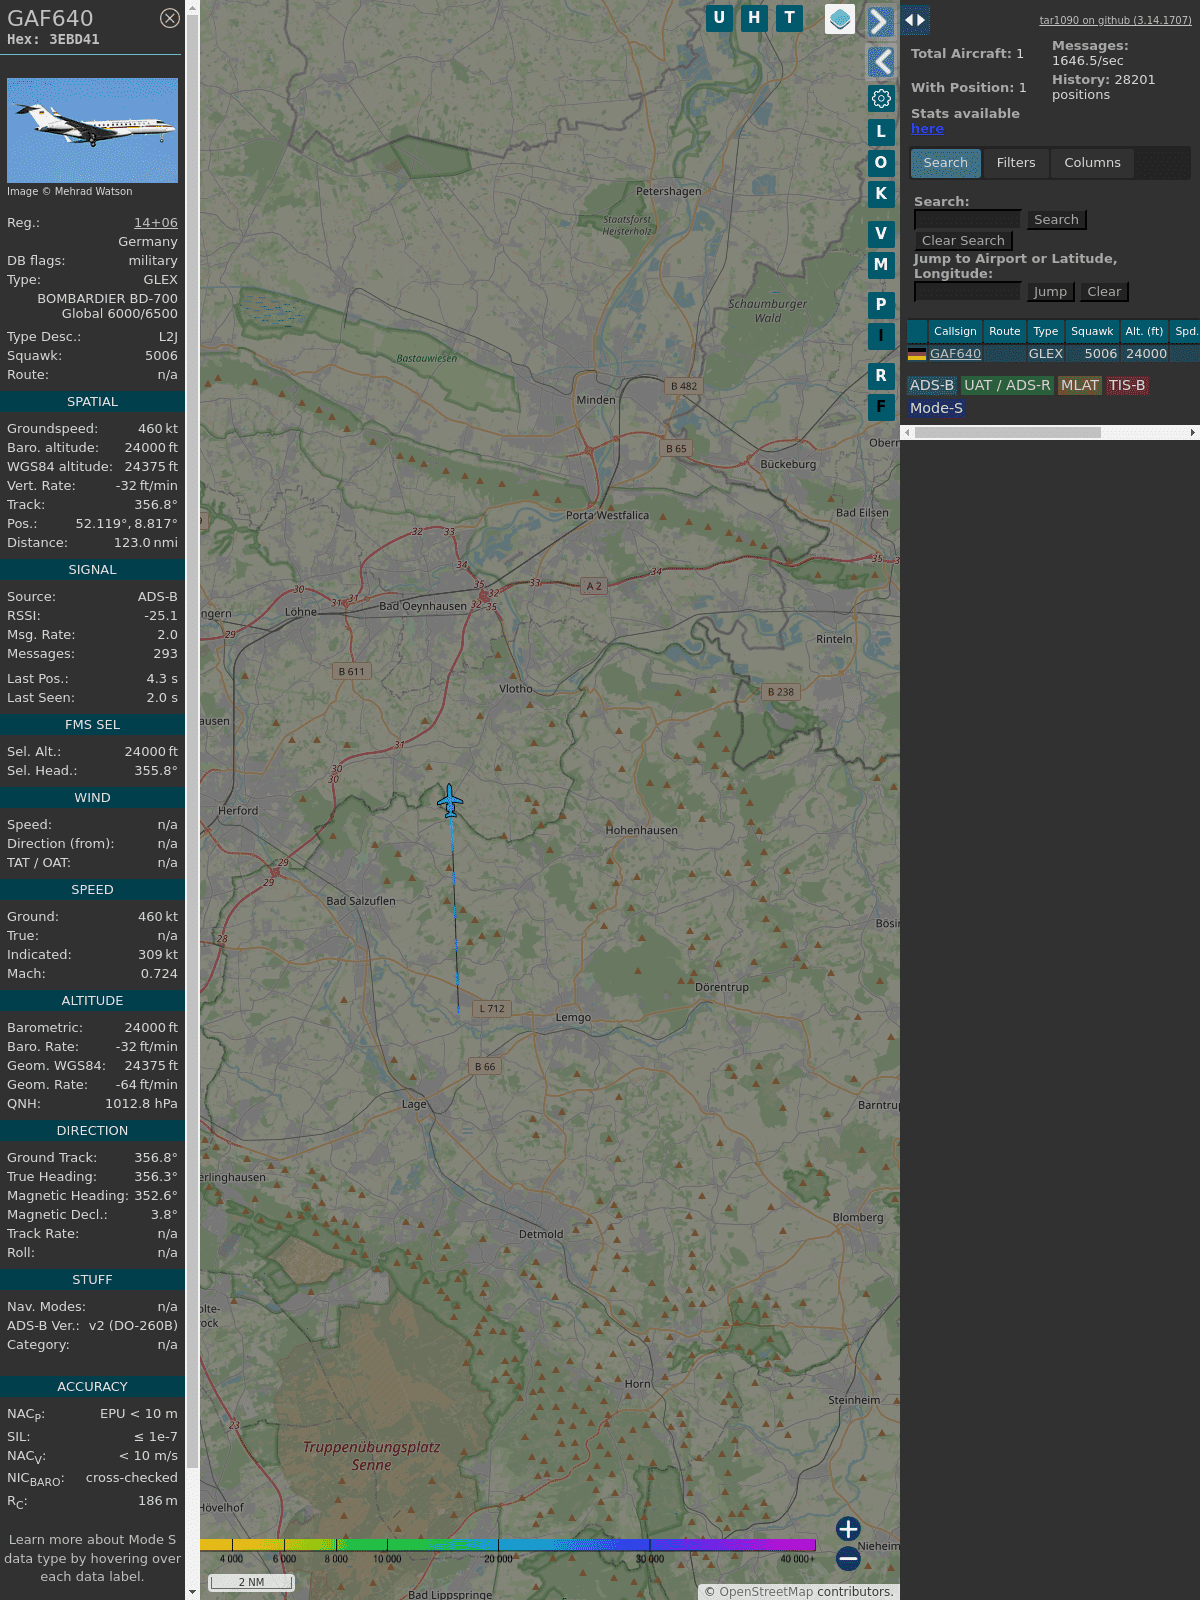The width and height of the screenshot is (1200, 1600).
Task: Switch to the Columns tab
Action: [1092, 163]
